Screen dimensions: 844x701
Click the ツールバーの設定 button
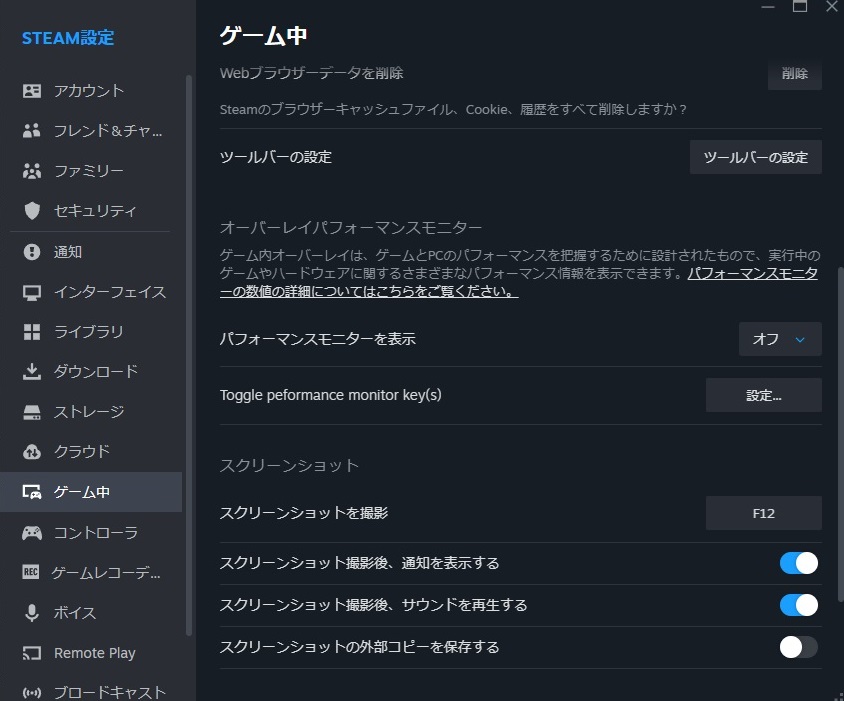(755, 157)
